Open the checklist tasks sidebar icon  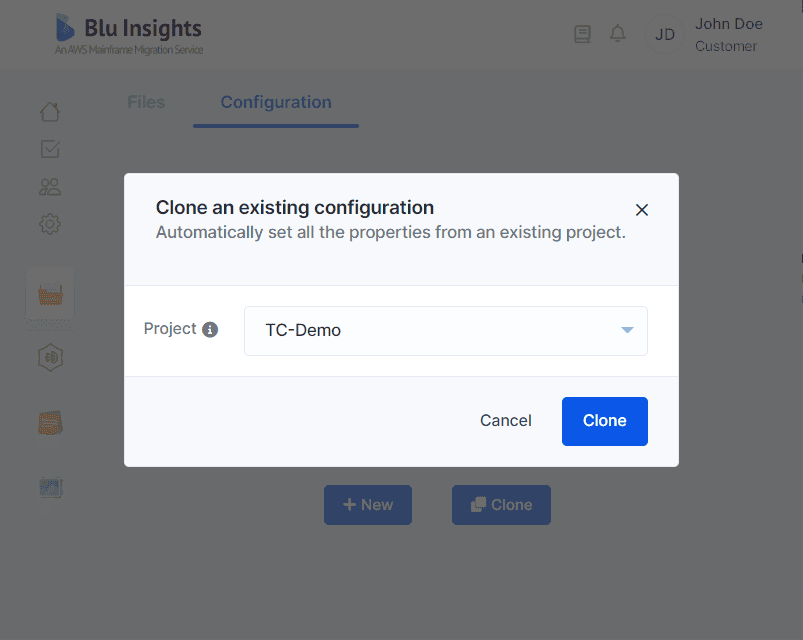(50, 149)
